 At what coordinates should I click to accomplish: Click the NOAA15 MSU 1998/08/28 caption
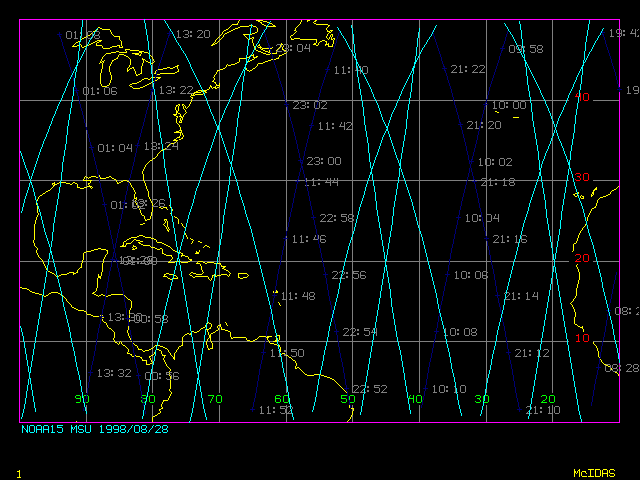click(x=95, y=429)
